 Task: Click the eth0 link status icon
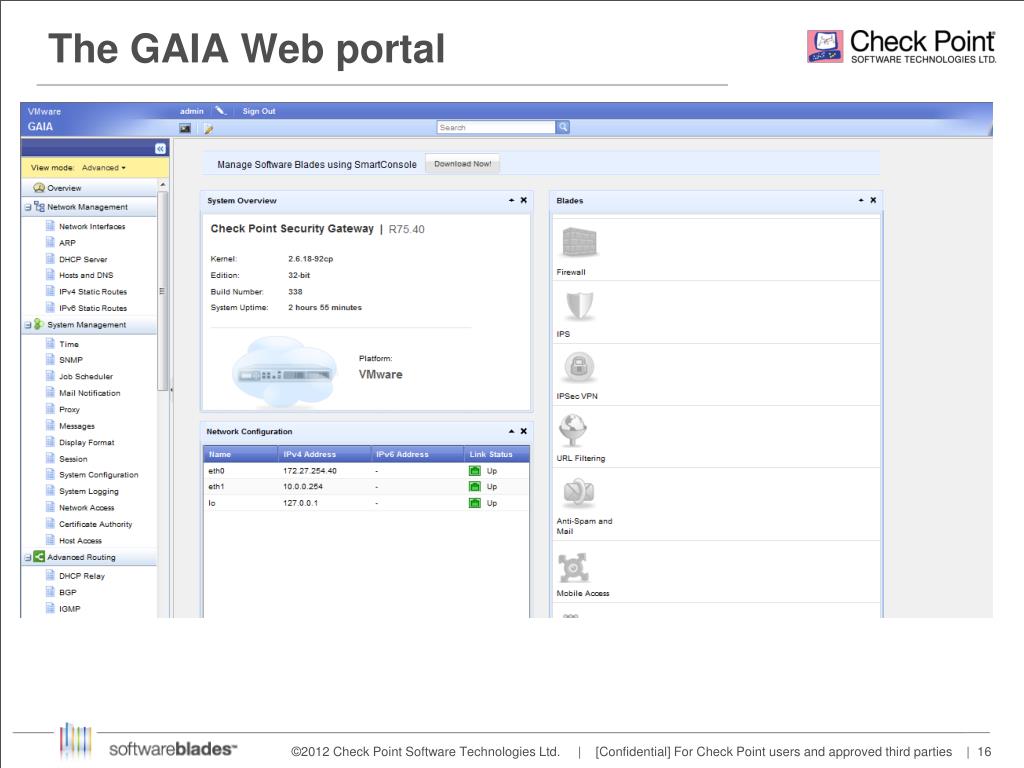475,471
